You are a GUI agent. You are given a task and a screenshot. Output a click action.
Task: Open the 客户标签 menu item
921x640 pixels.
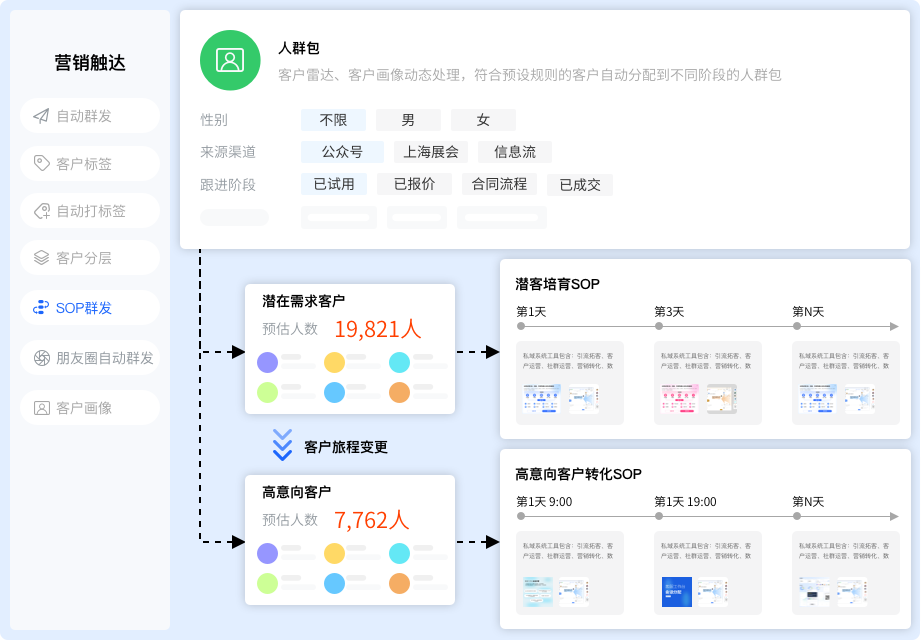(90, 163)
